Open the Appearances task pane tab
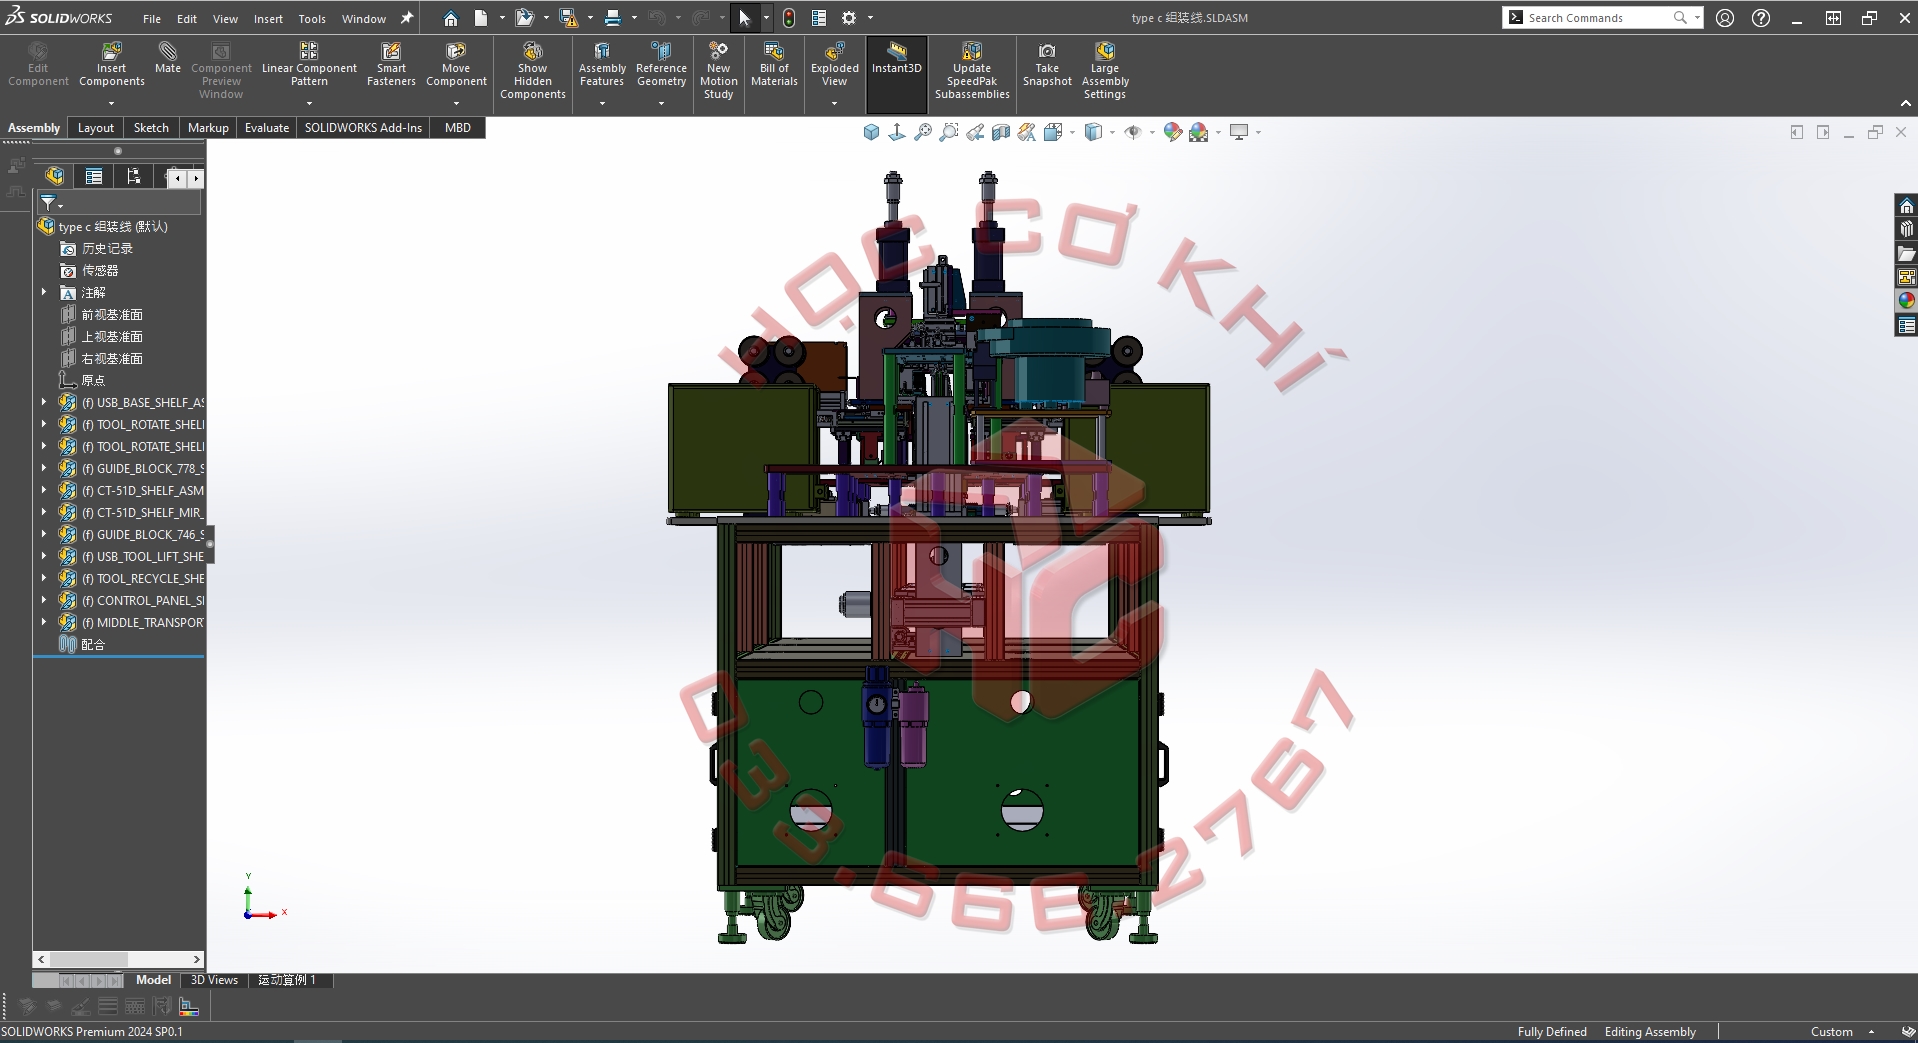The width and height of the screenshot is (1918, 1043). [x=1906, y=301]
